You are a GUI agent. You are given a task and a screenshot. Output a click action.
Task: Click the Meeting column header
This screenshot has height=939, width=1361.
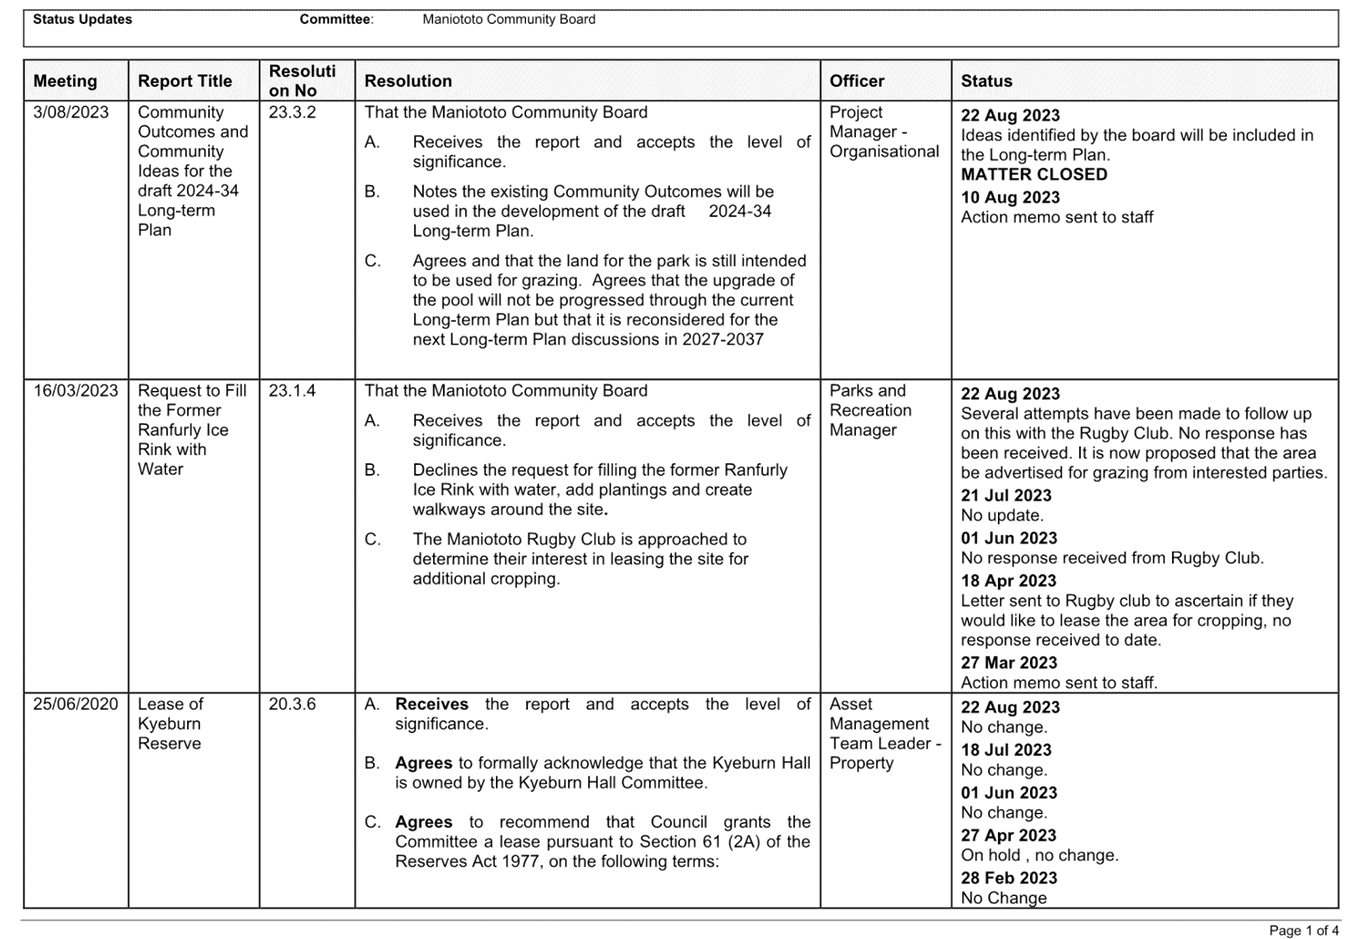pos(65,81)
